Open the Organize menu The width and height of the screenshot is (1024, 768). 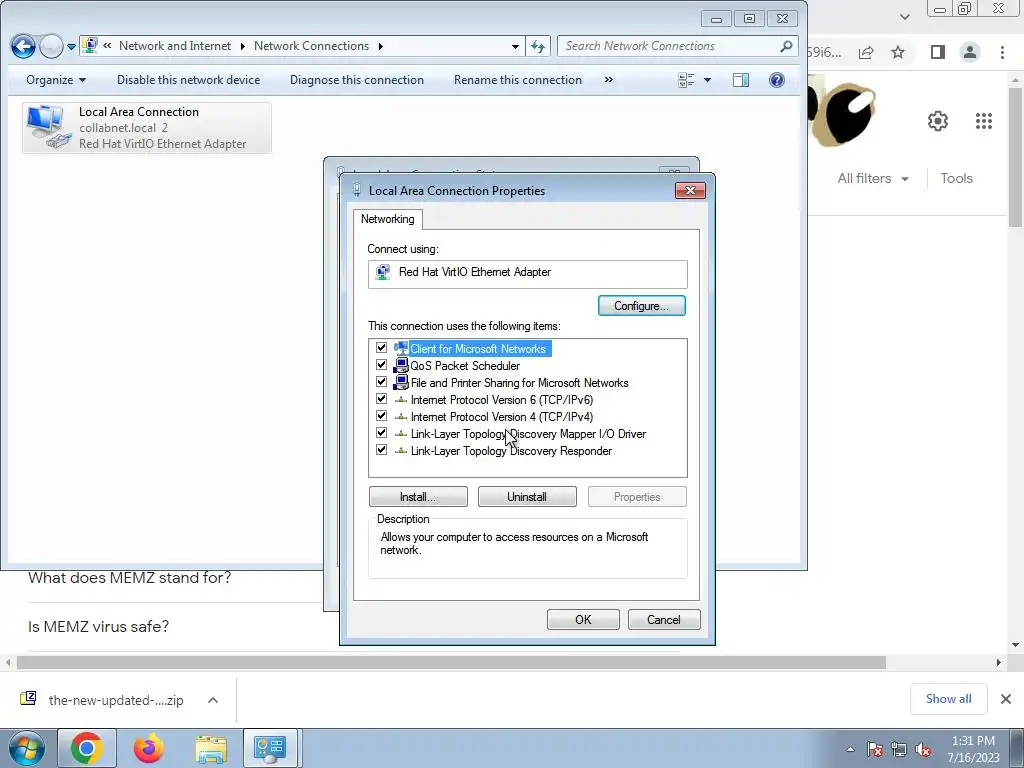pos(56,80)
